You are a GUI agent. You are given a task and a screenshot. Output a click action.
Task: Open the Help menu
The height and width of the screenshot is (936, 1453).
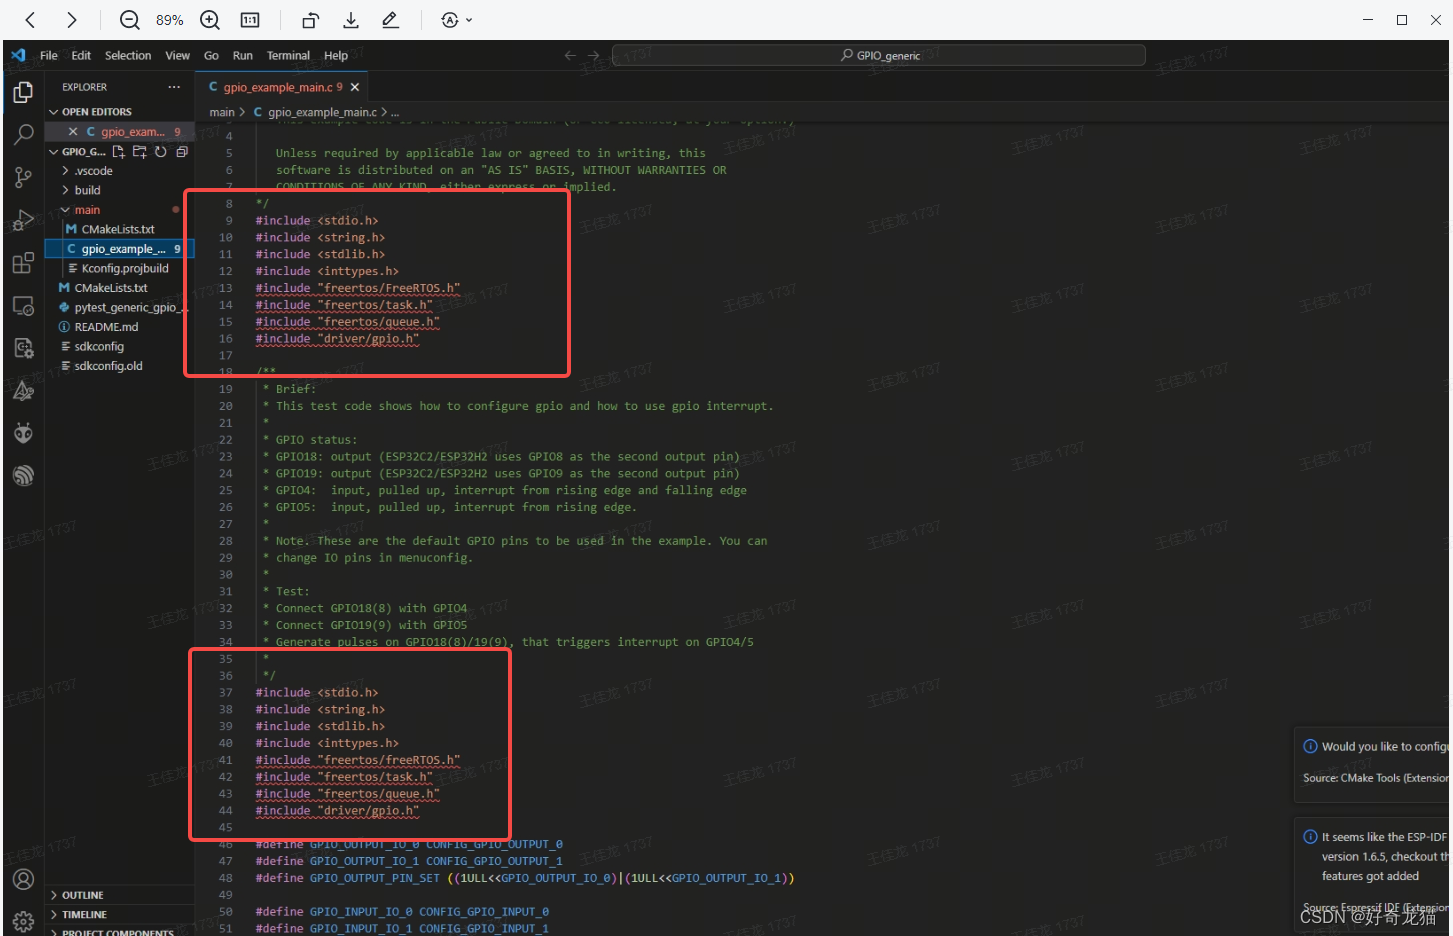[336, 55]
